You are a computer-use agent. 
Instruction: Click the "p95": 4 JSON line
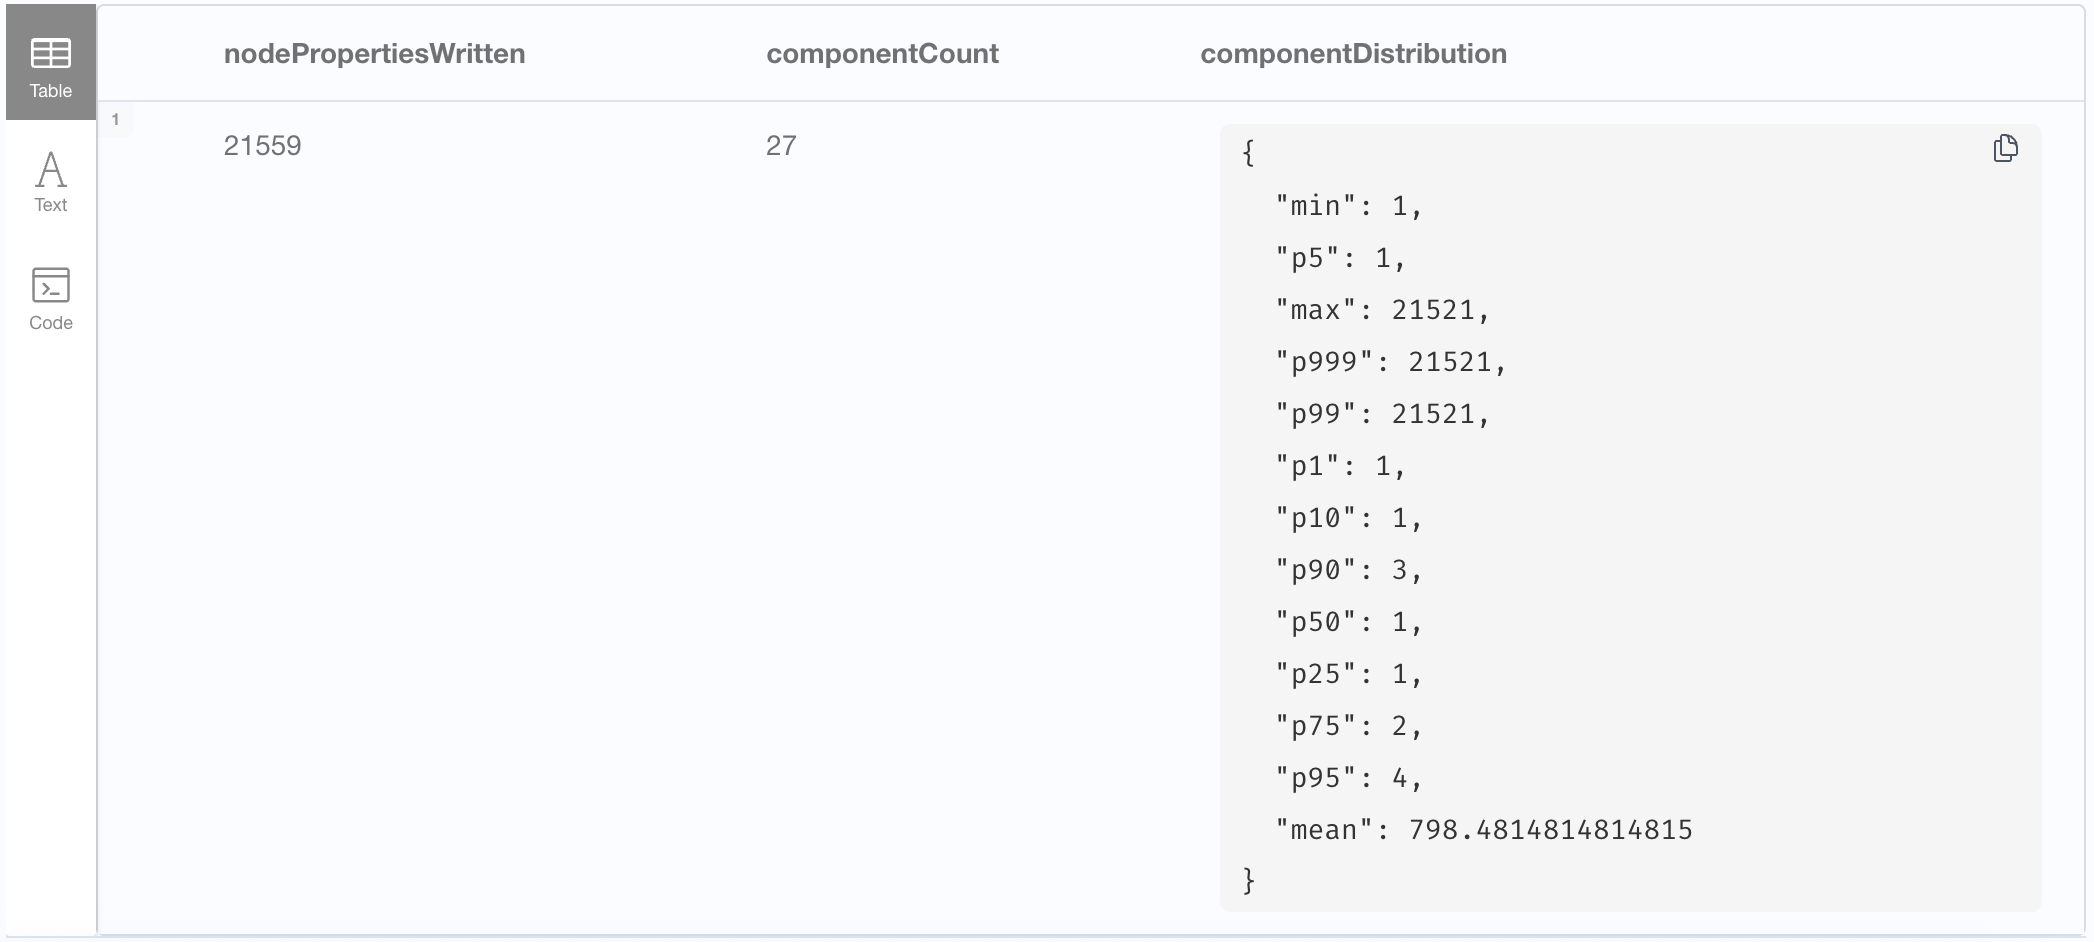(1348, 778)
